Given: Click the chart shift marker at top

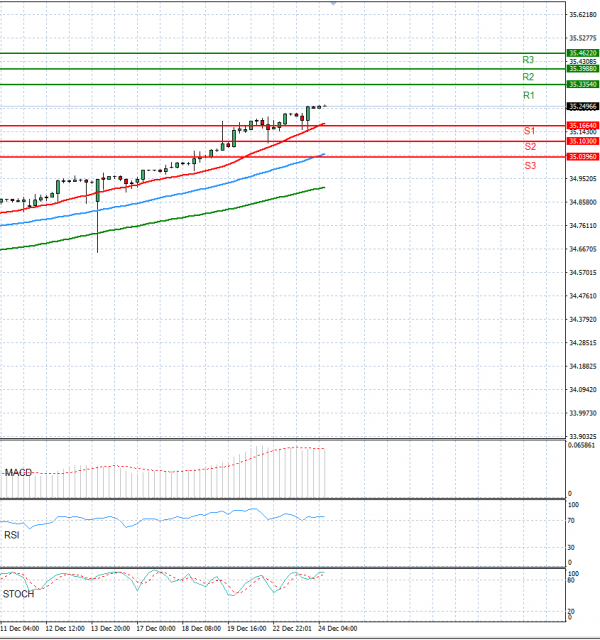Looking at the screenshot, I should pyautogui.click(x=333, y=3).
